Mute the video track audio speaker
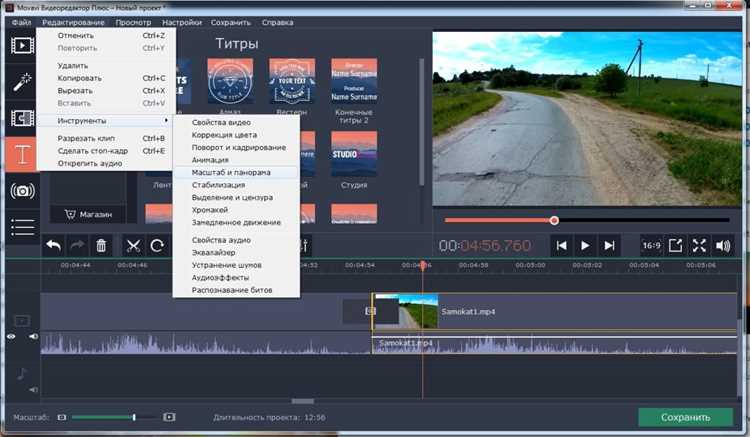Viewport: 750px width, 437px height. 33,337
